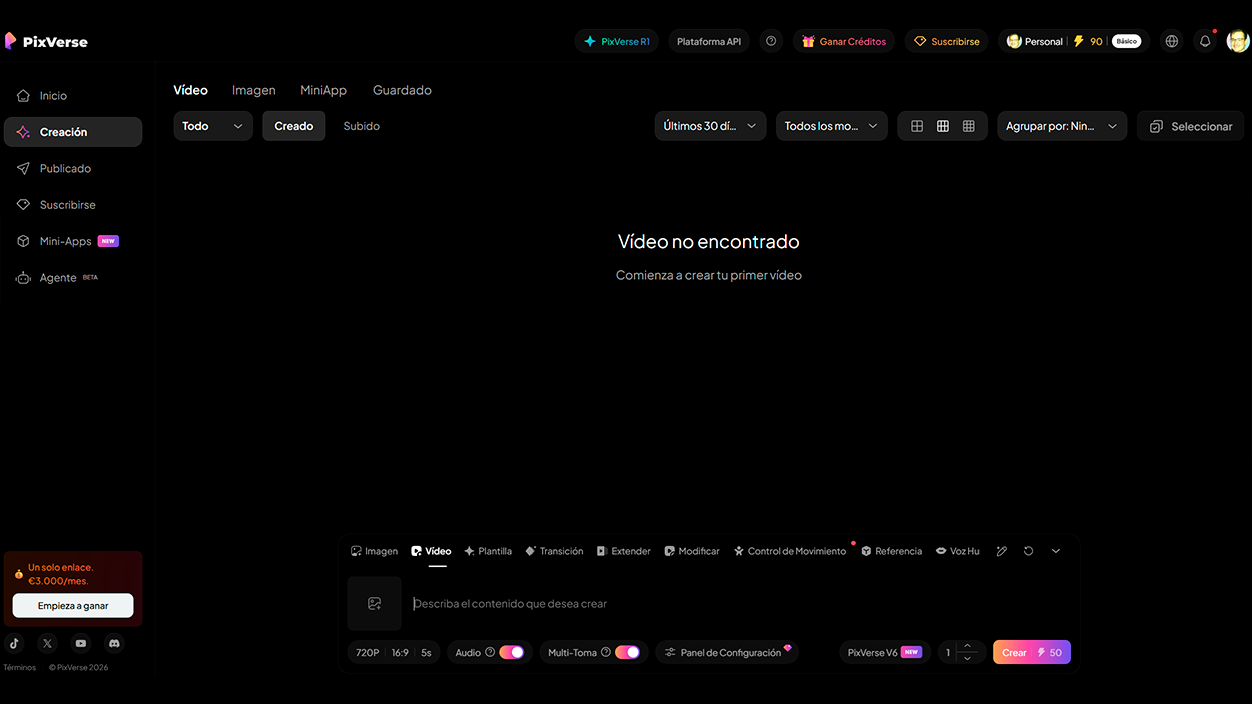Click Audio help question icon
Viewport: 1252px width, 704px height.
(490, 652)
